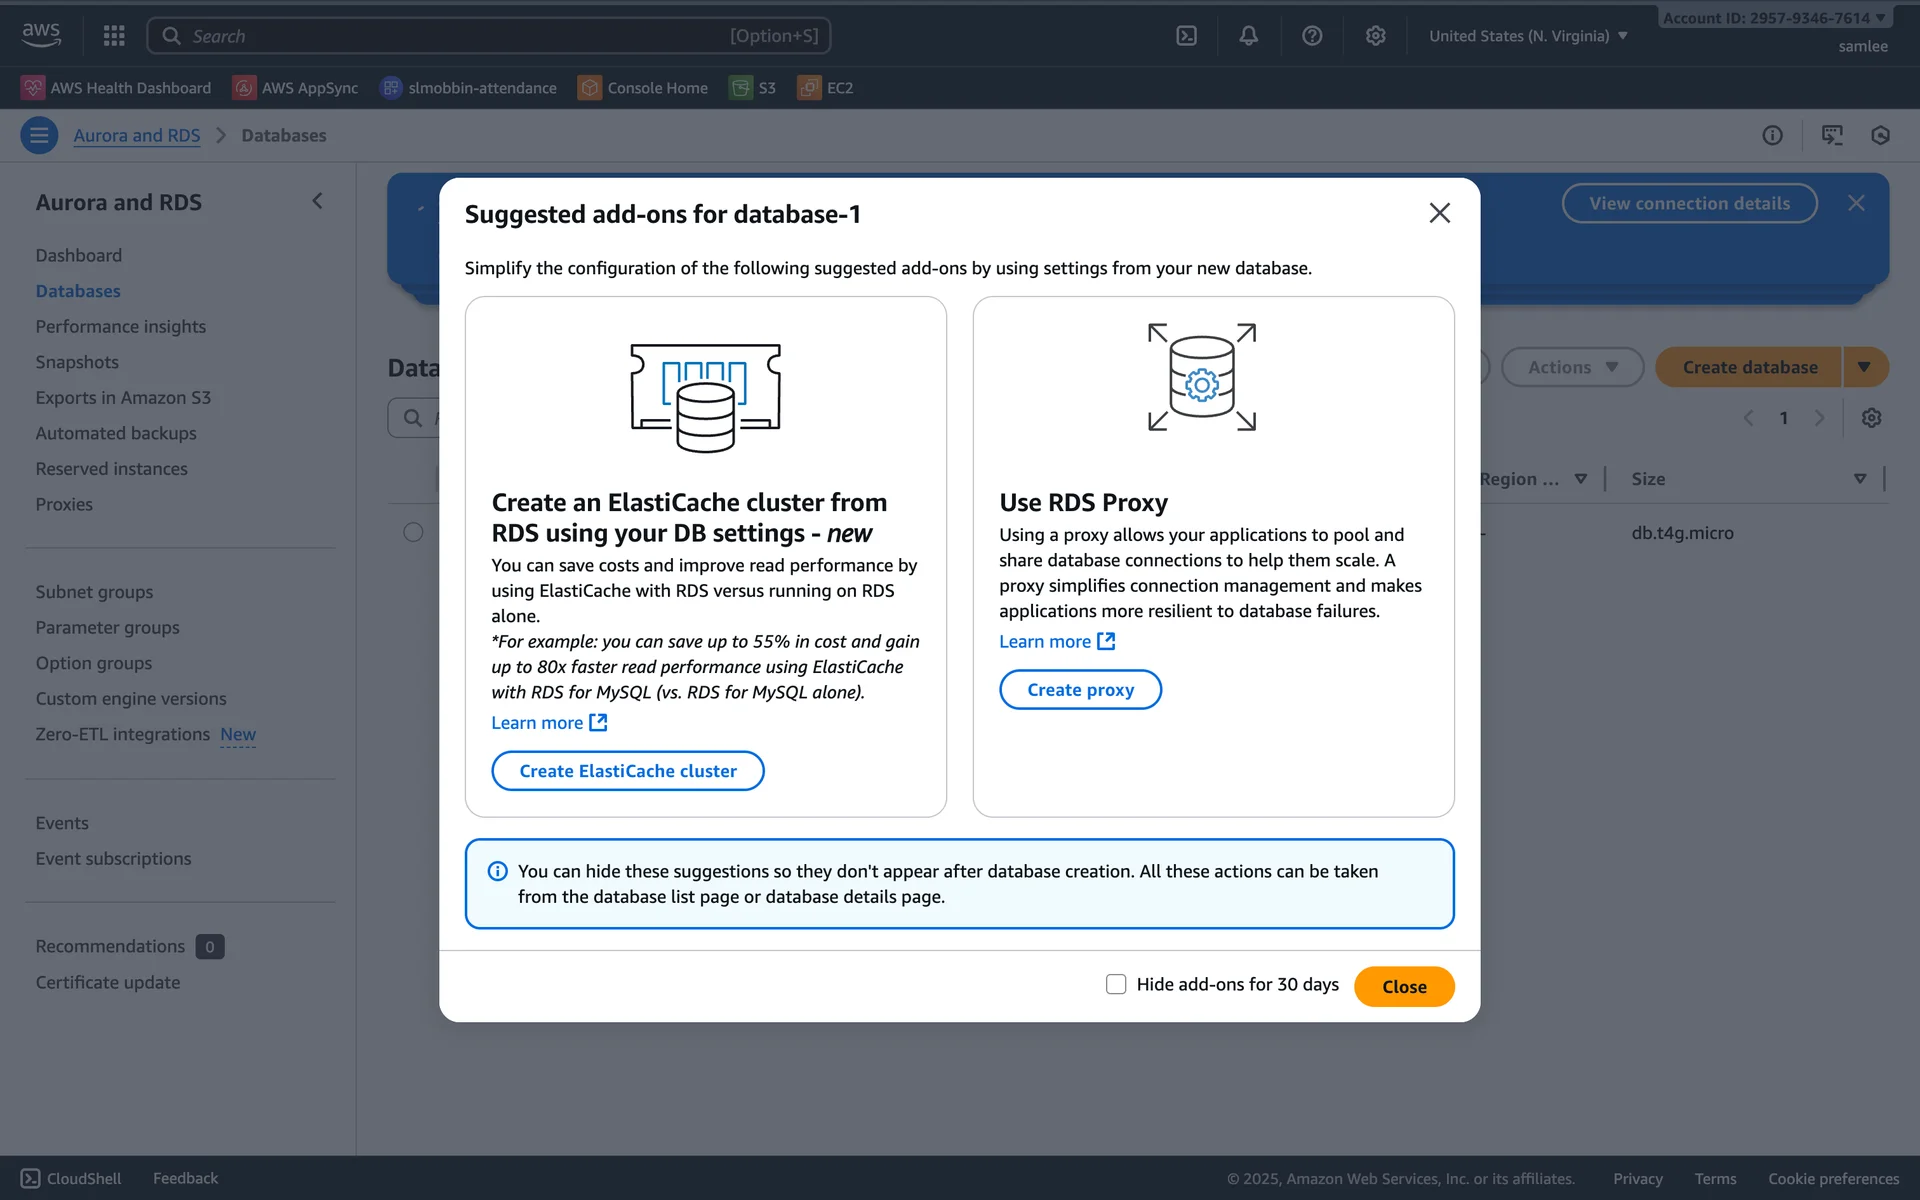Check Hide add-ons for 30 days
This screenshot has width=1920, height=1200.
point(1116,984)
